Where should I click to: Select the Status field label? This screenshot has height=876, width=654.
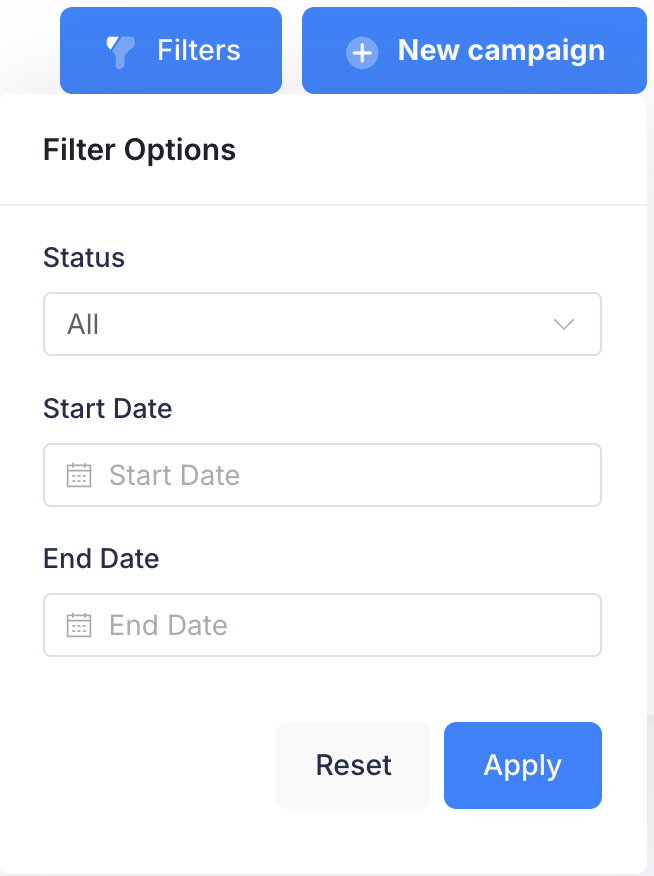tap(83, 257)
